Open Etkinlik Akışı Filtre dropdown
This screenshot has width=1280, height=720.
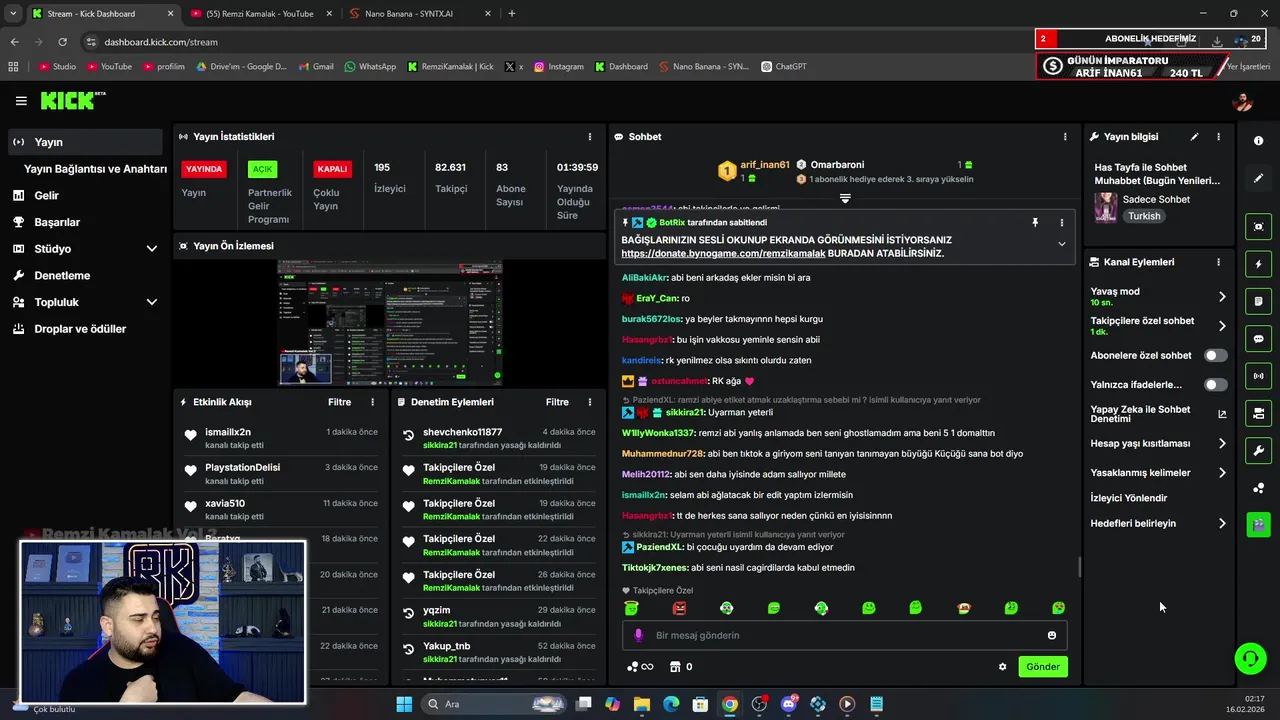click(340, 402)
